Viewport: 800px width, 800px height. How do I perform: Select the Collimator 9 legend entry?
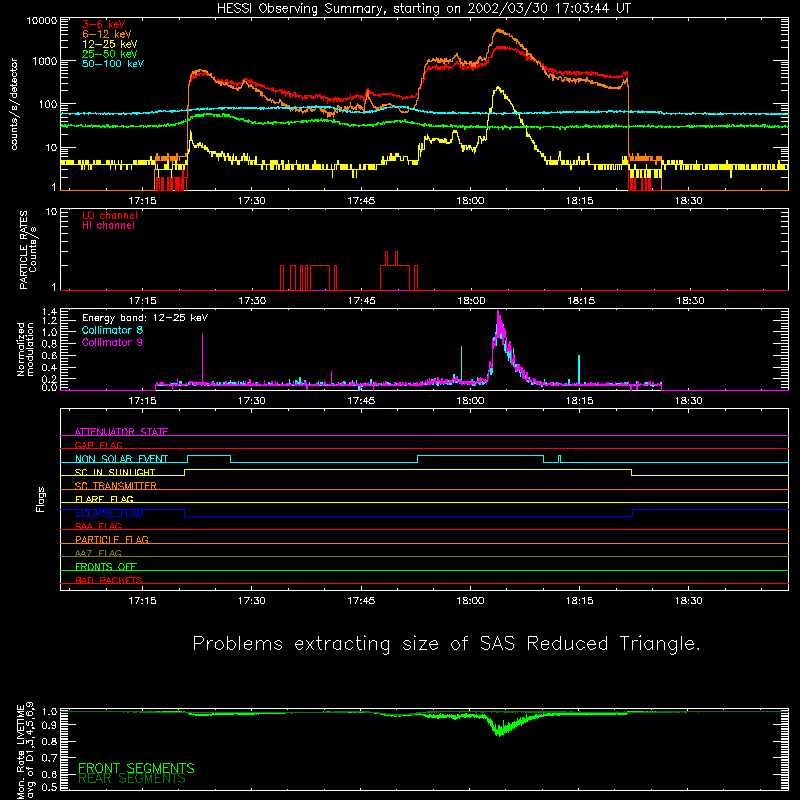point(112,342)
